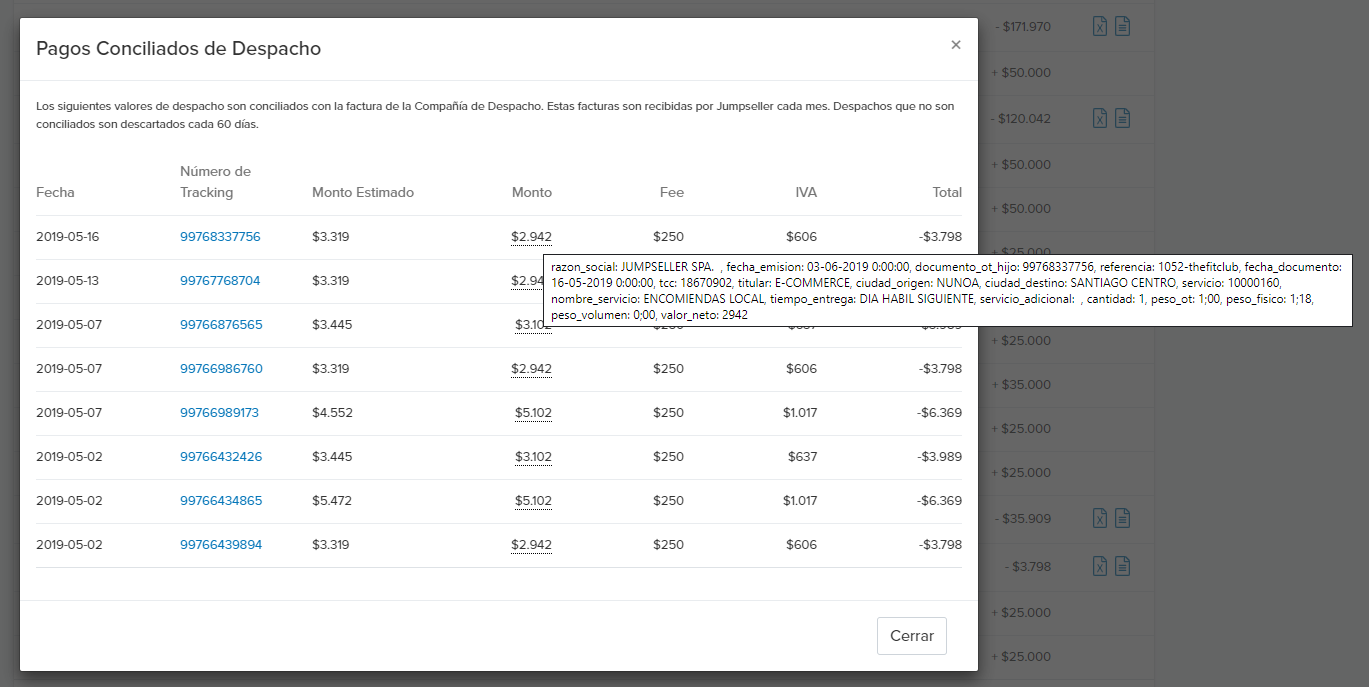This screenshot has width=1369, height=687.
Task: Open tracking number 99766989173
Action: (219, 413)
